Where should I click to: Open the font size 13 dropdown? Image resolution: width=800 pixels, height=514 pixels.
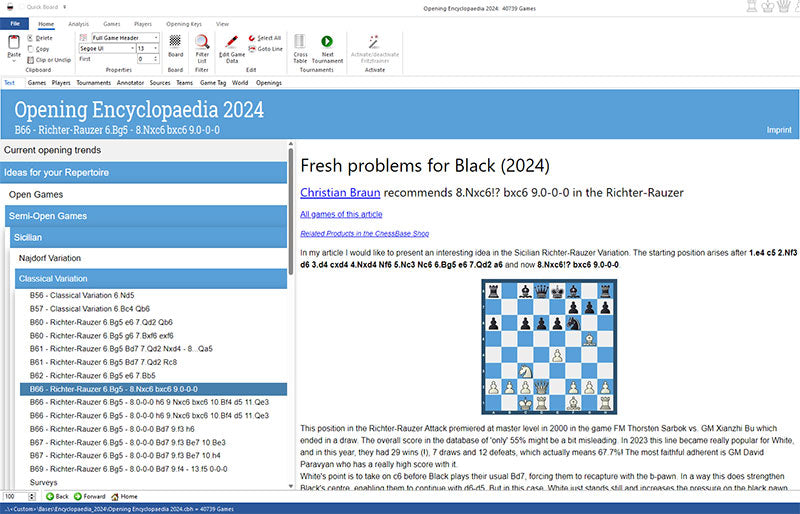[154, 48]
